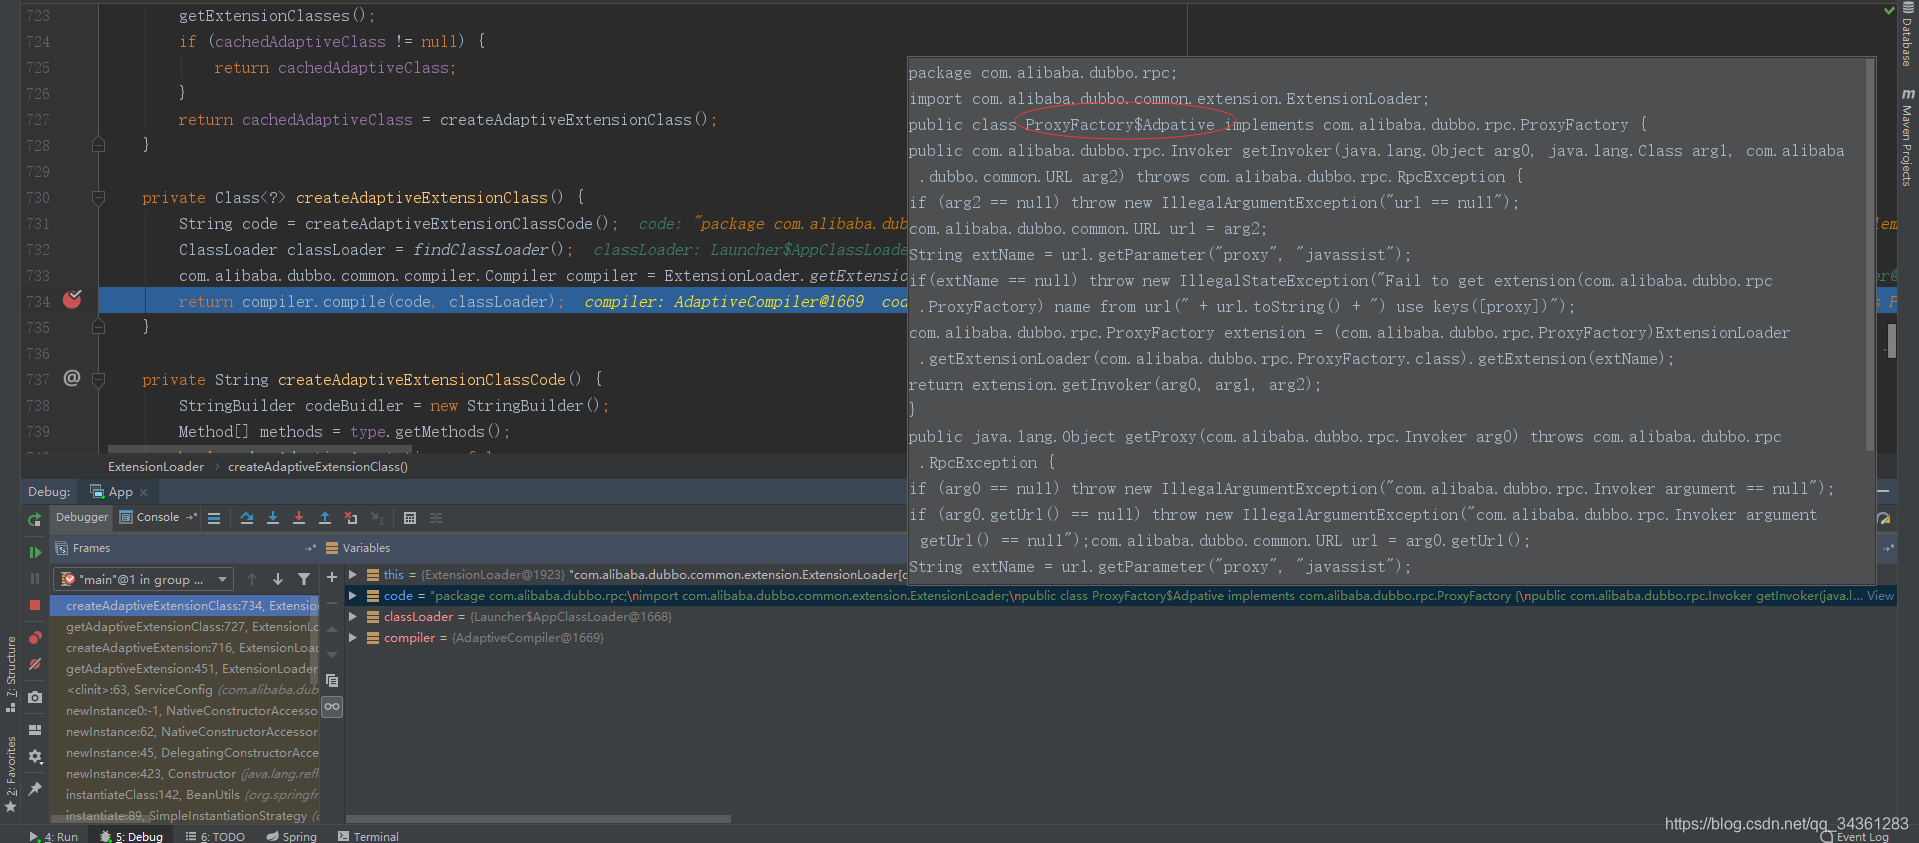Viewport: 1919px width, 843px height.
Task: Click the View link for code value
Action: tap(1880, 596)
